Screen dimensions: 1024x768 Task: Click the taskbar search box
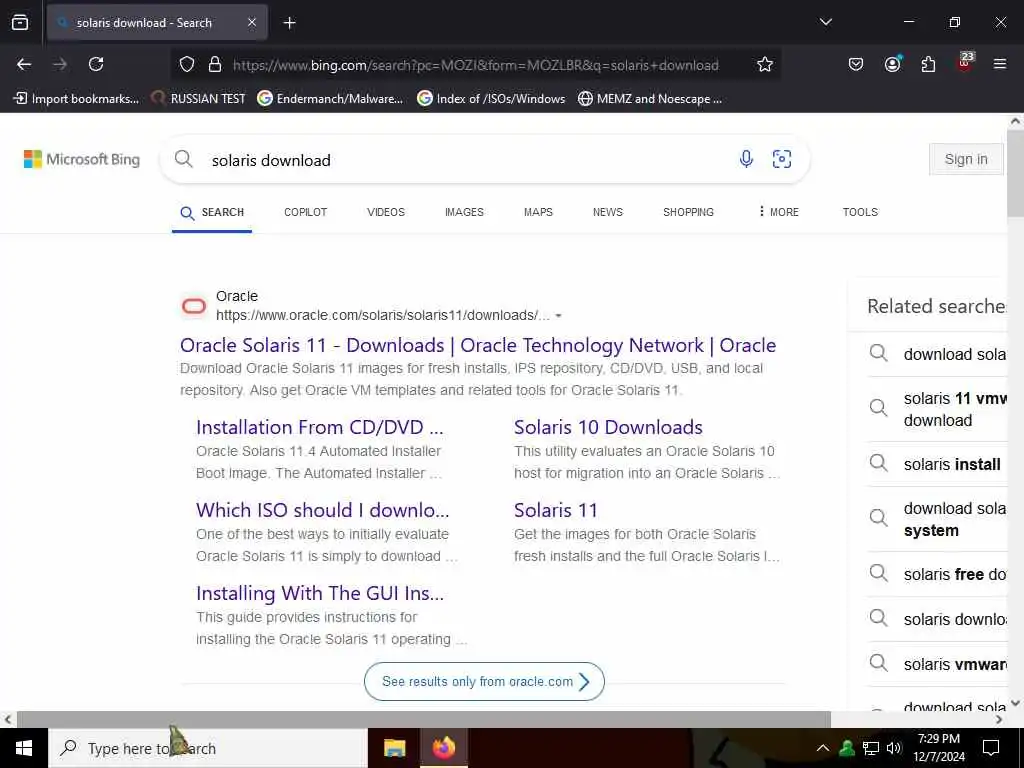click(208, 748)
